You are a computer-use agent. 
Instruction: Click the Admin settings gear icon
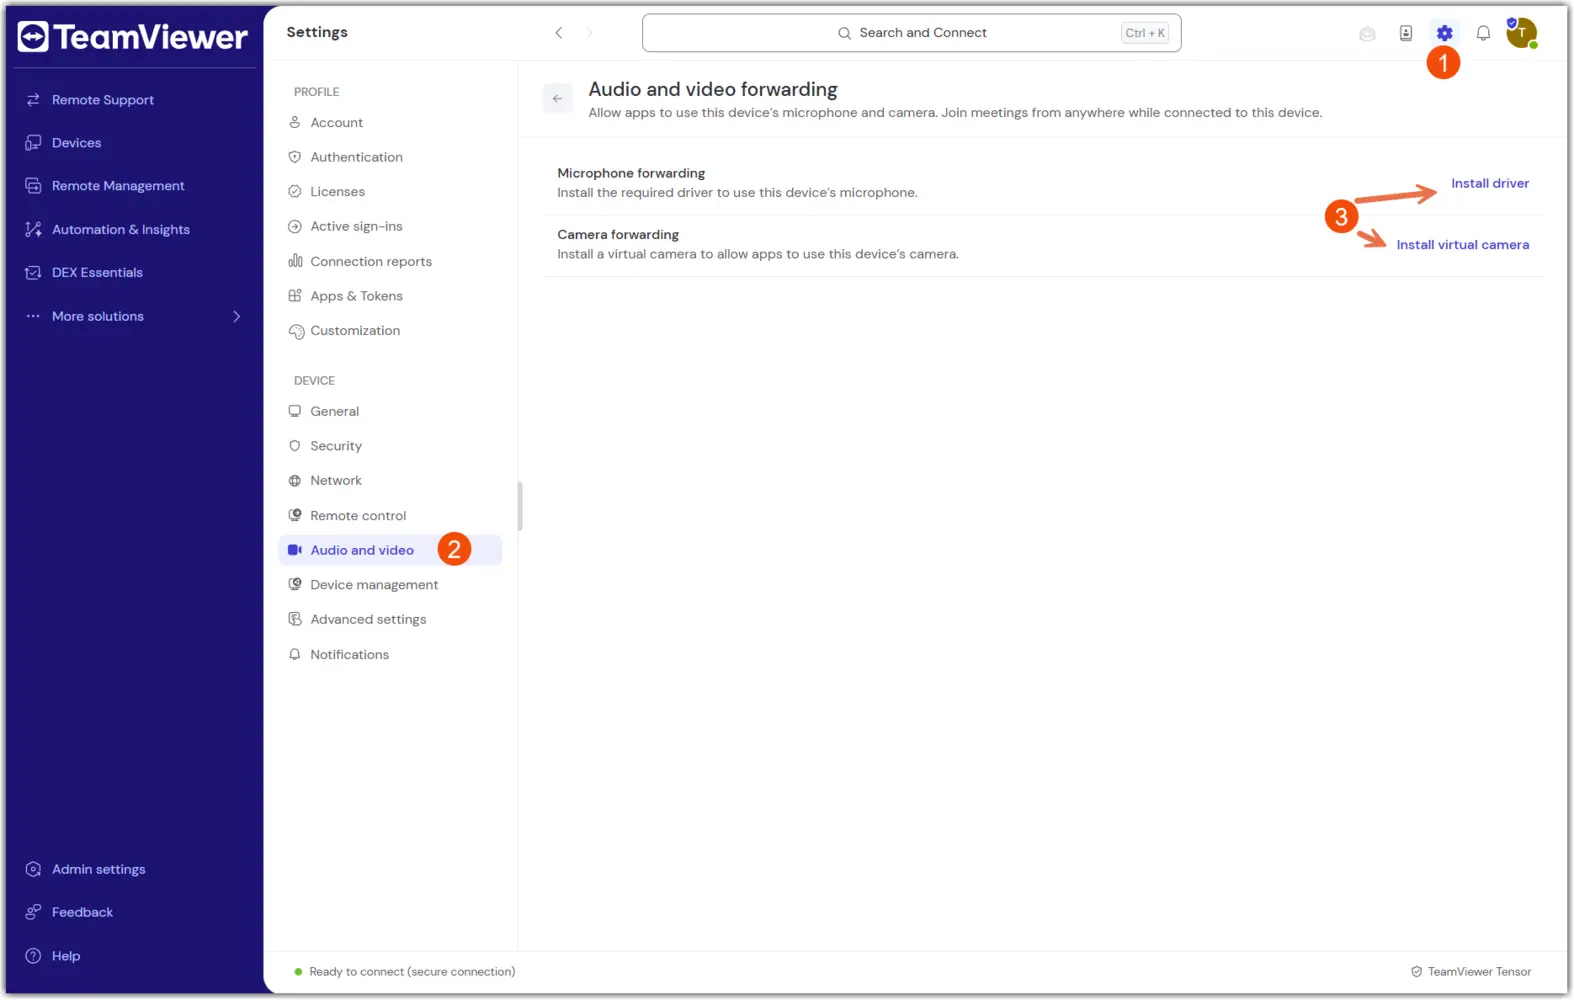[x=33, y=869]
